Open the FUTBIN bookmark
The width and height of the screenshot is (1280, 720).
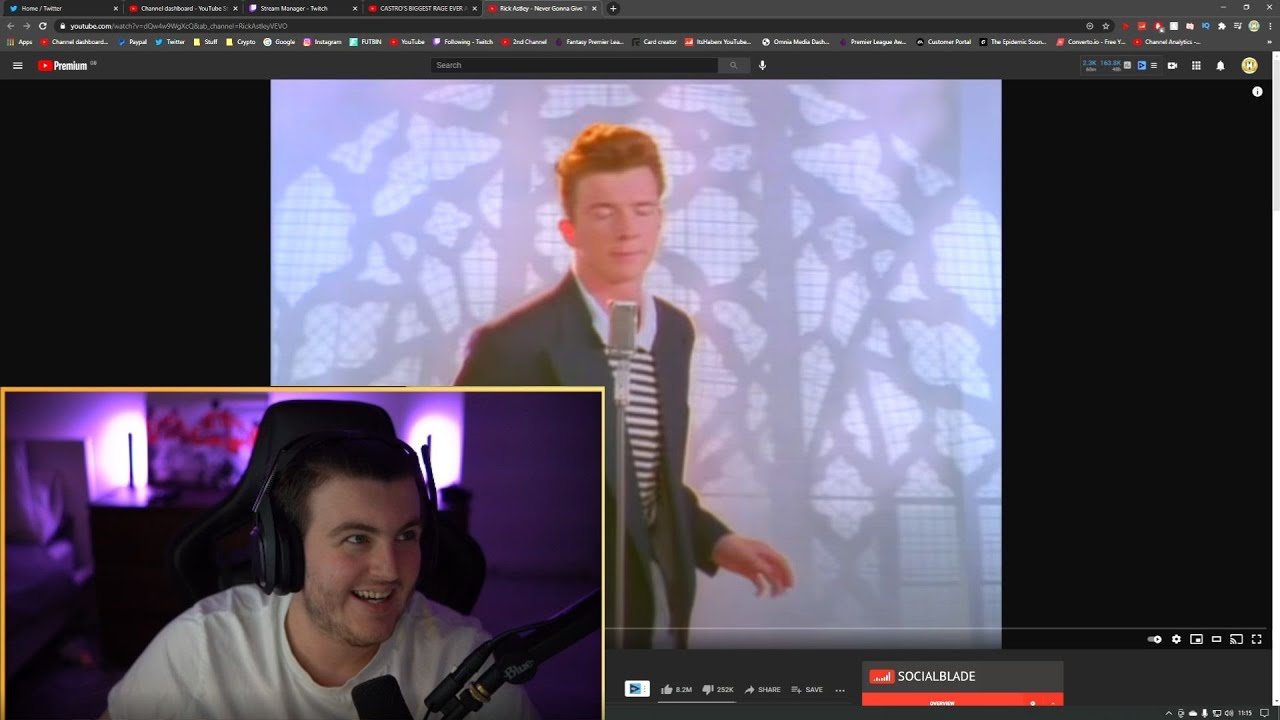(366, 42)
